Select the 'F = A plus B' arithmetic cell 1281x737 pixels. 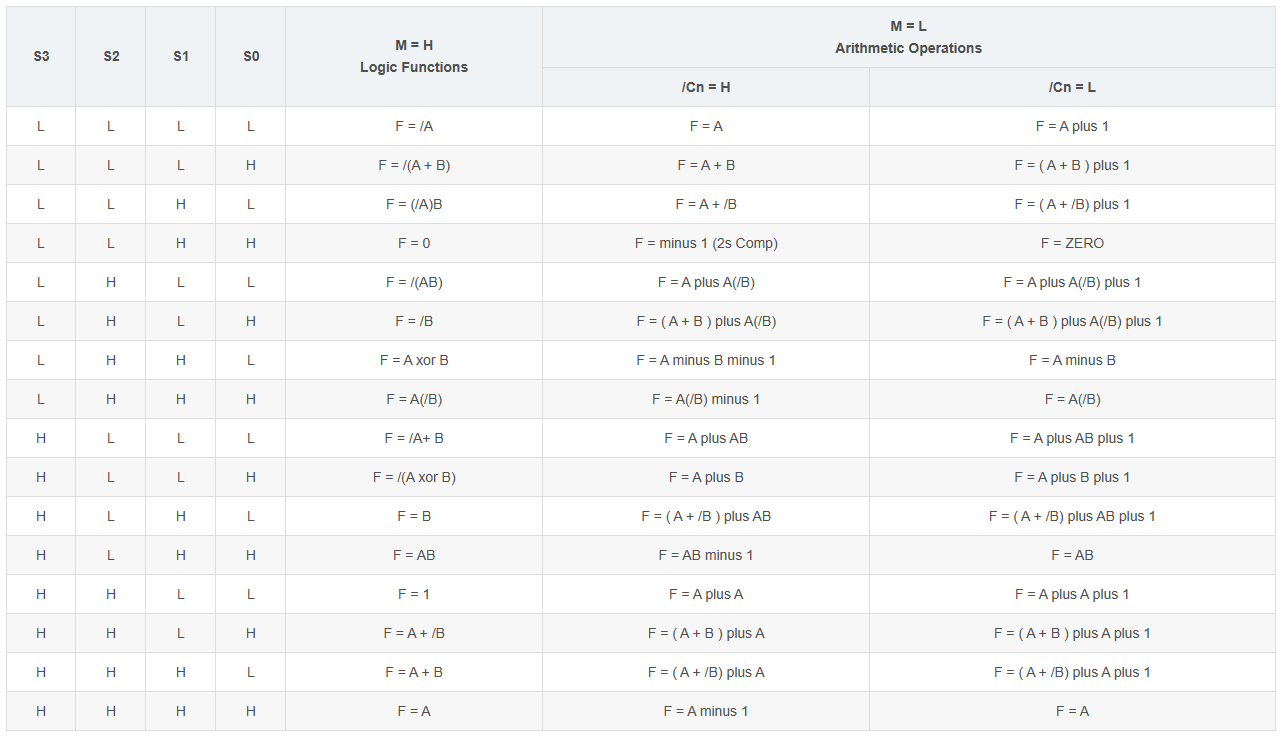pos(706,477)
